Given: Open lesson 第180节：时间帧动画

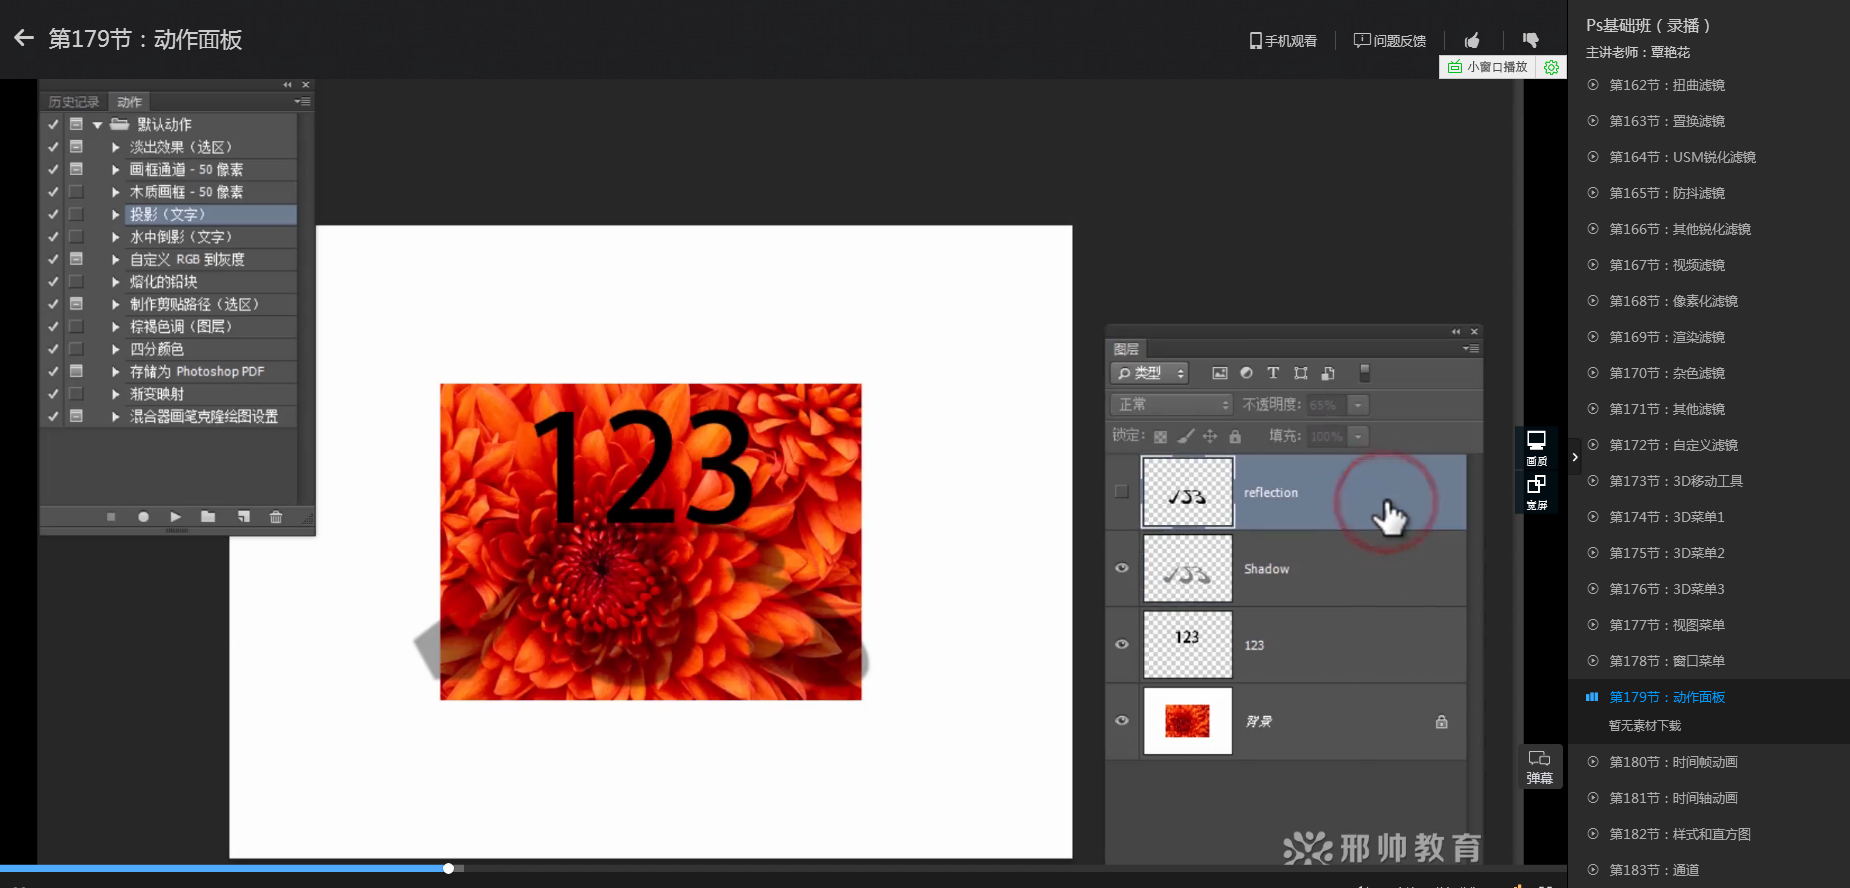Looking at the screenshot, I should click(1673, 762).
